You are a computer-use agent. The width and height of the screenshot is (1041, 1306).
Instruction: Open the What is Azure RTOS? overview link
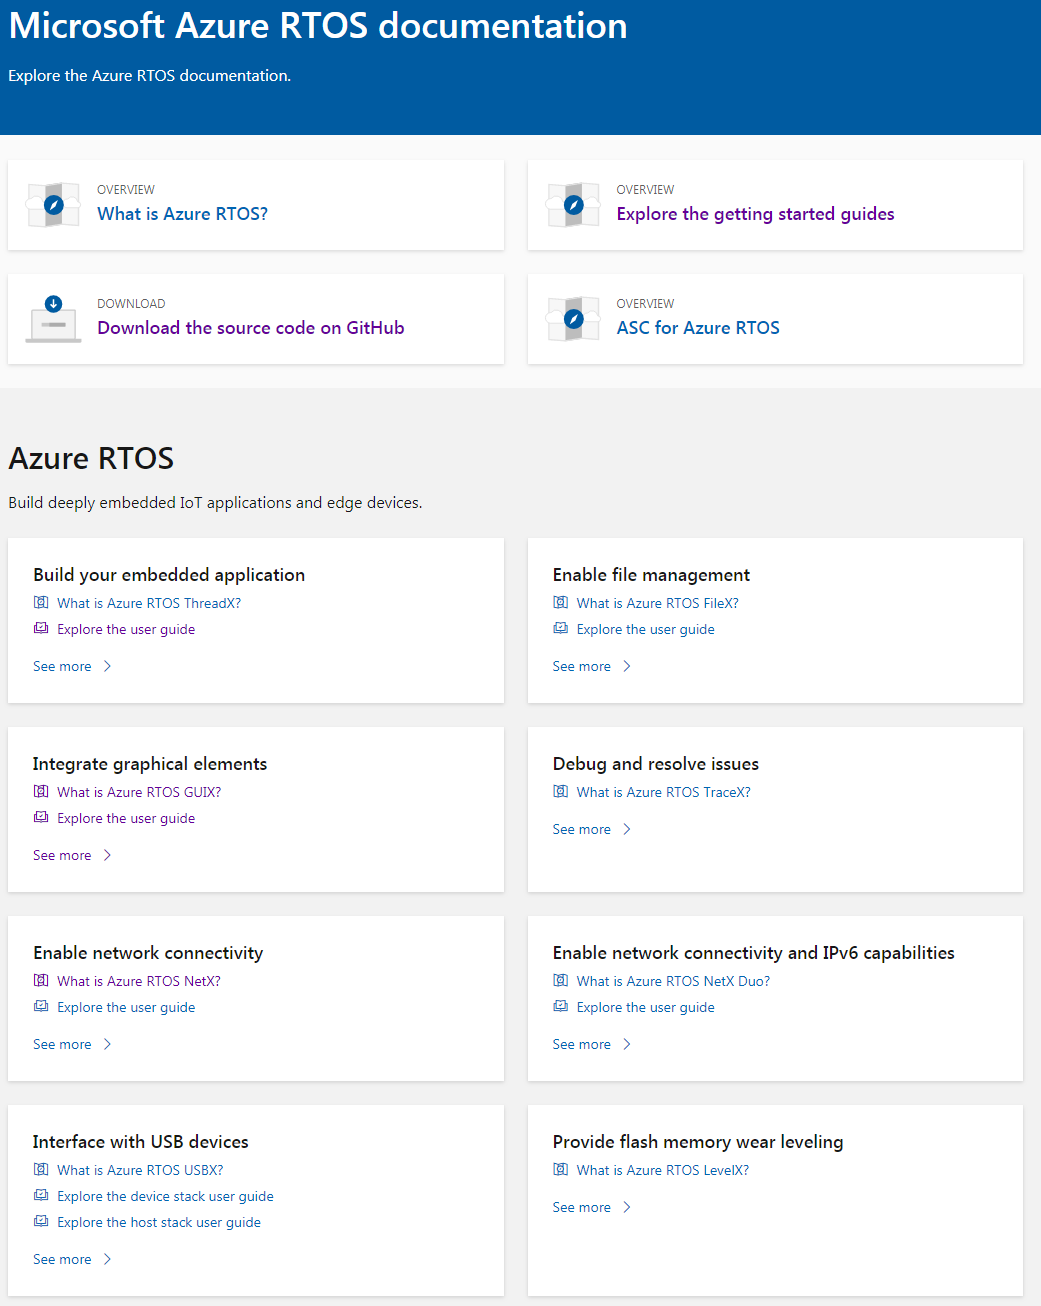(x=182, y=214)
